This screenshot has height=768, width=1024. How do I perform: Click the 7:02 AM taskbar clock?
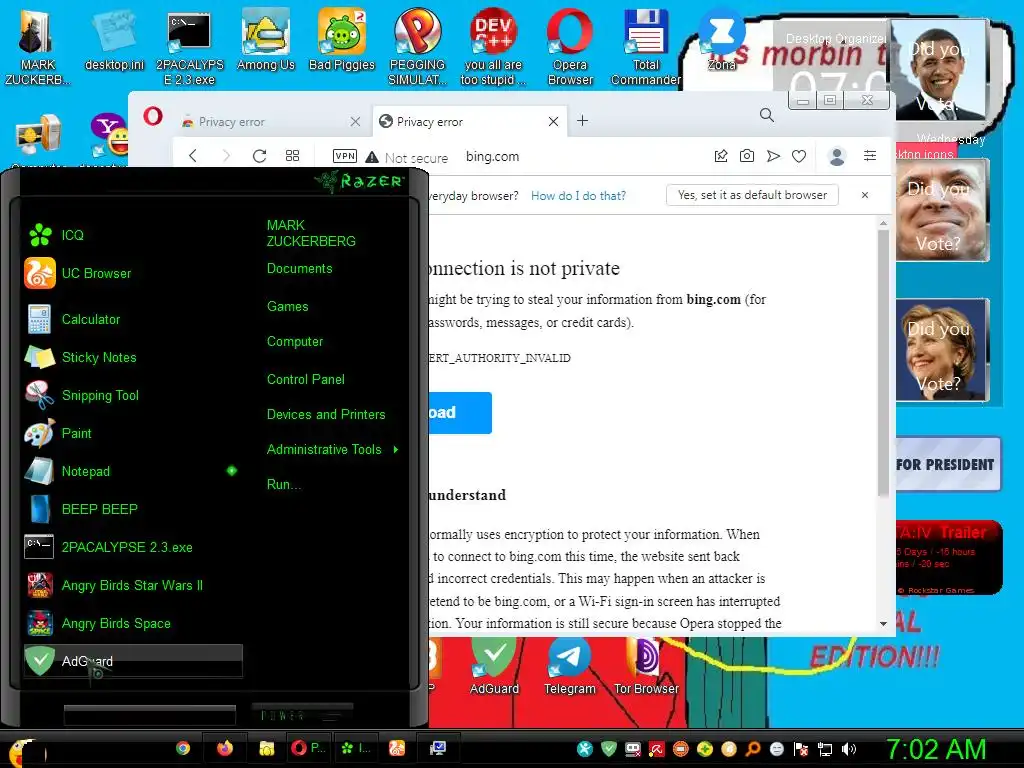click(x=935, y=750)
